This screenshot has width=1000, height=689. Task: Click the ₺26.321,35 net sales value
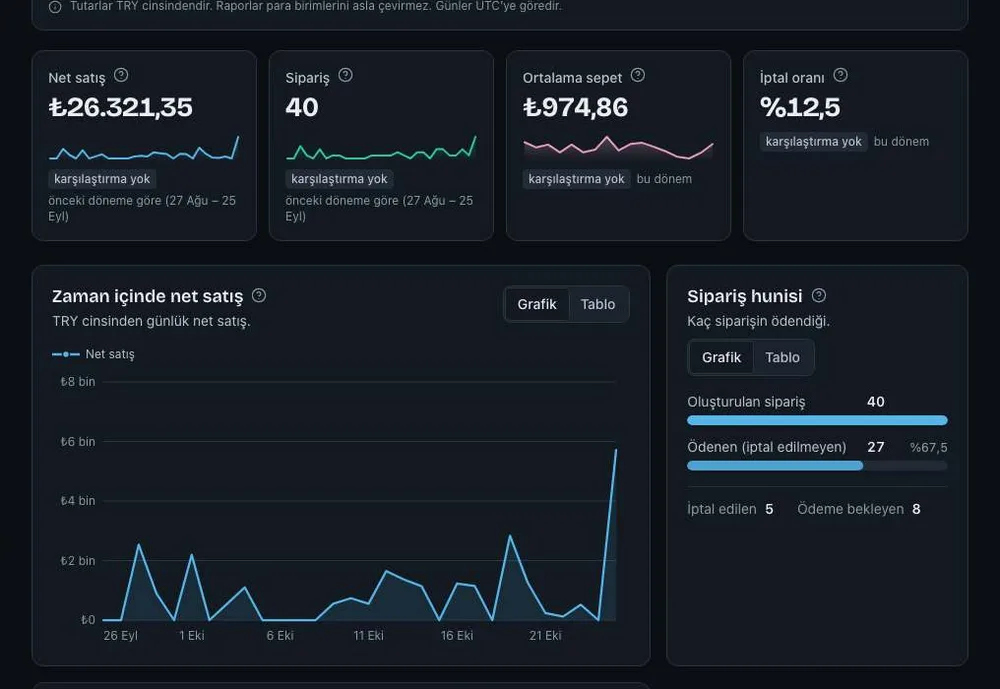pyautogui.click(x=121, y=107)
